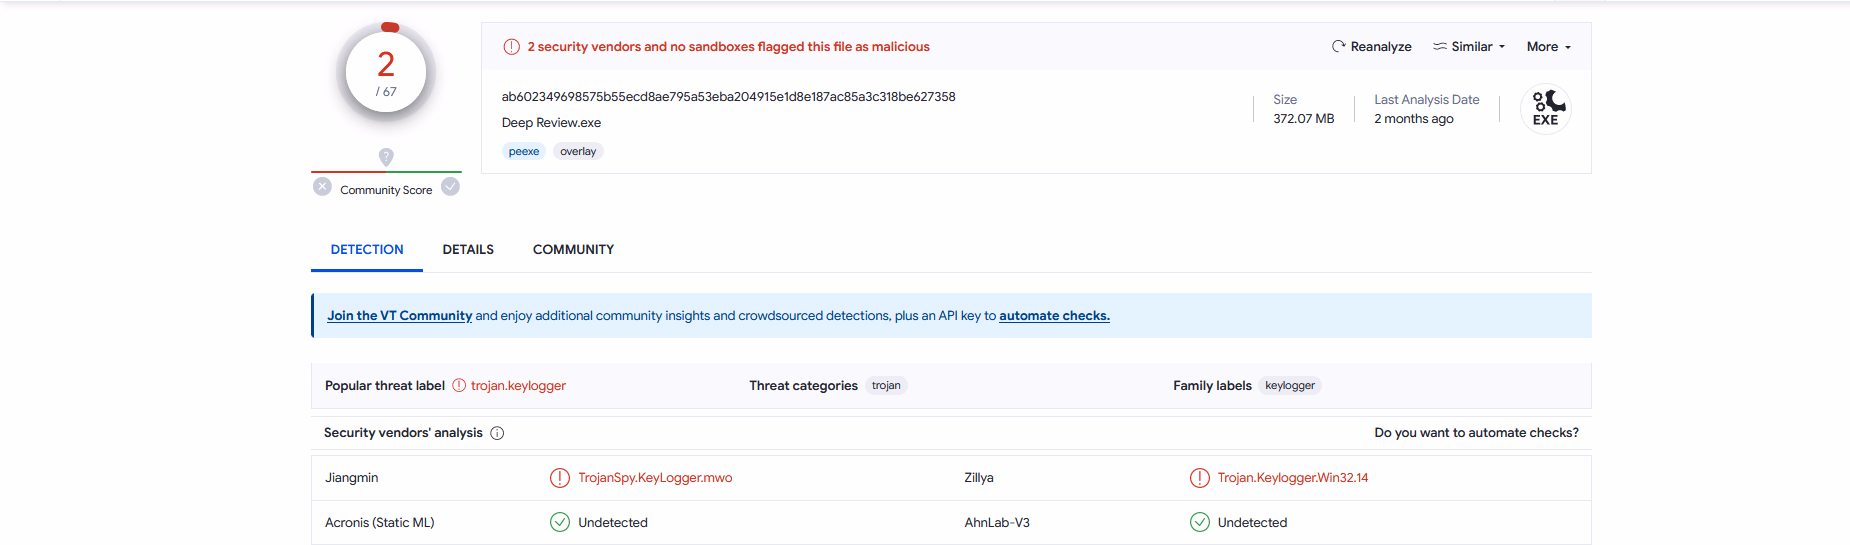This screenshot has width=1850, height=545.
Task: Click the trojan.keylogger popular threat label
Action: [x=518, y=385]
